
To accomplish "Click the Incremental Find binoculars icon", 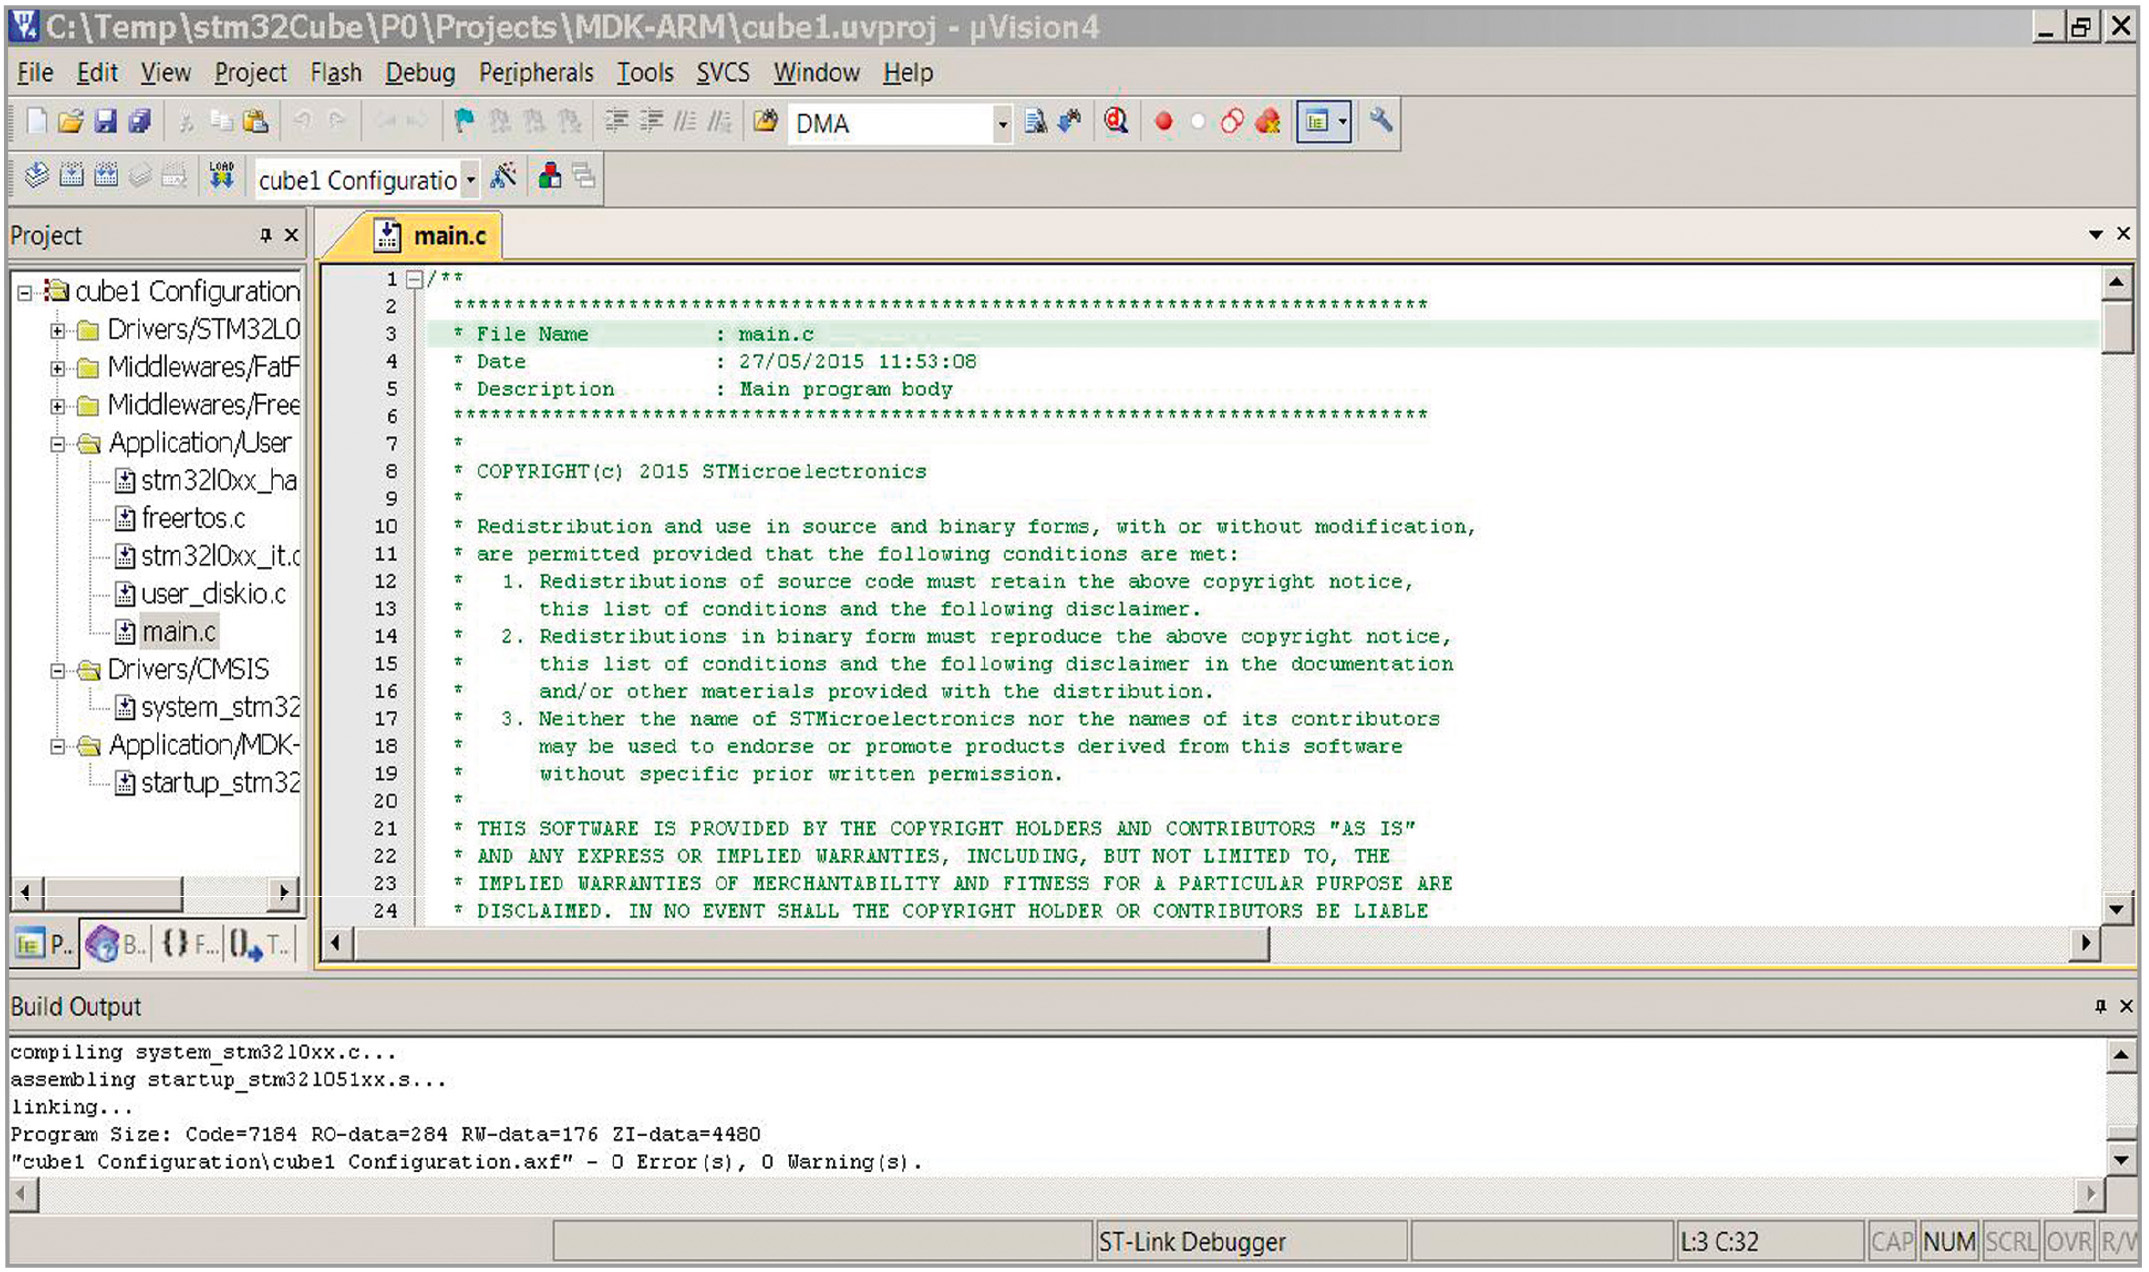I will 1070,122.
